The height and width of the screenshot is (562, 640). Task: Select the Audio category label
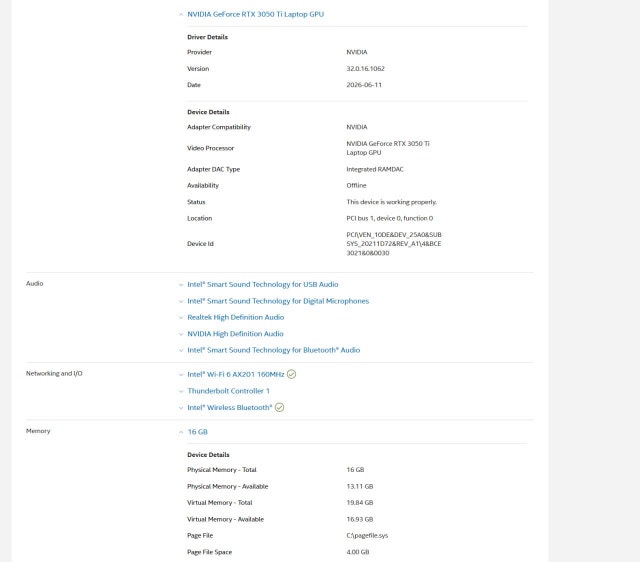pyautogui.click(x=34, y=283)
